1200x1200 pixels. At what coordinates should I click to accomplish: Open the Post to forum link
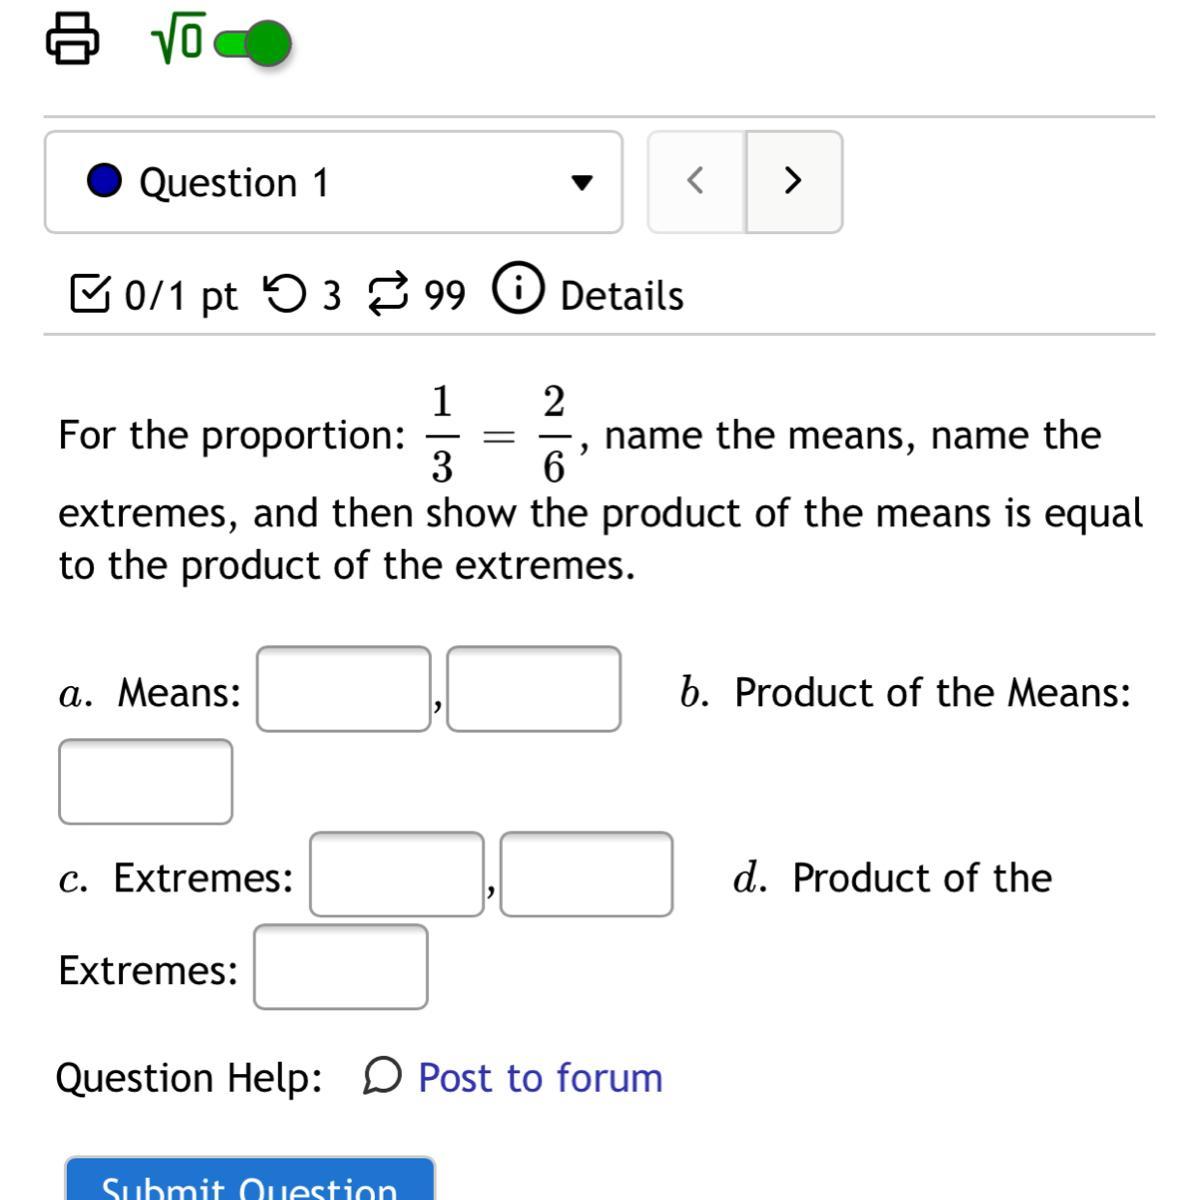(539, 1078)
